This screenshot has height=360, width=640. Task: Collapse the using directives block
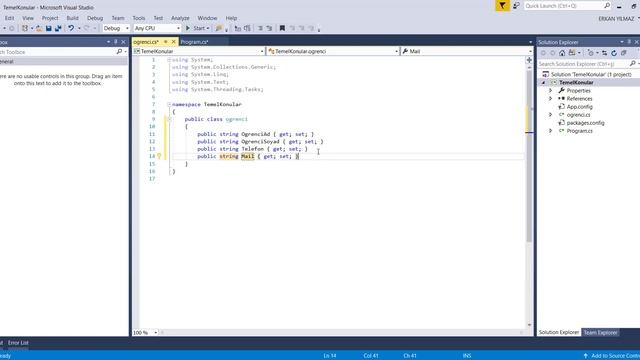[x=169, y=60]
